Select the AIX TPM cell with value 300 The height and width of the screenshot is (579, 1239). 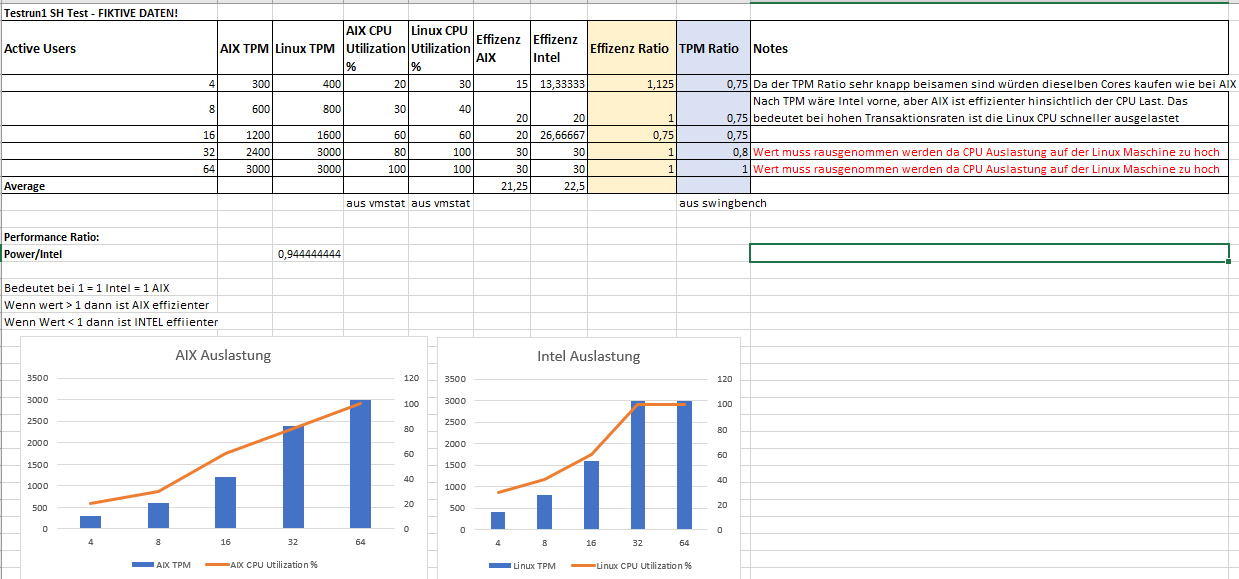(244, 85)
